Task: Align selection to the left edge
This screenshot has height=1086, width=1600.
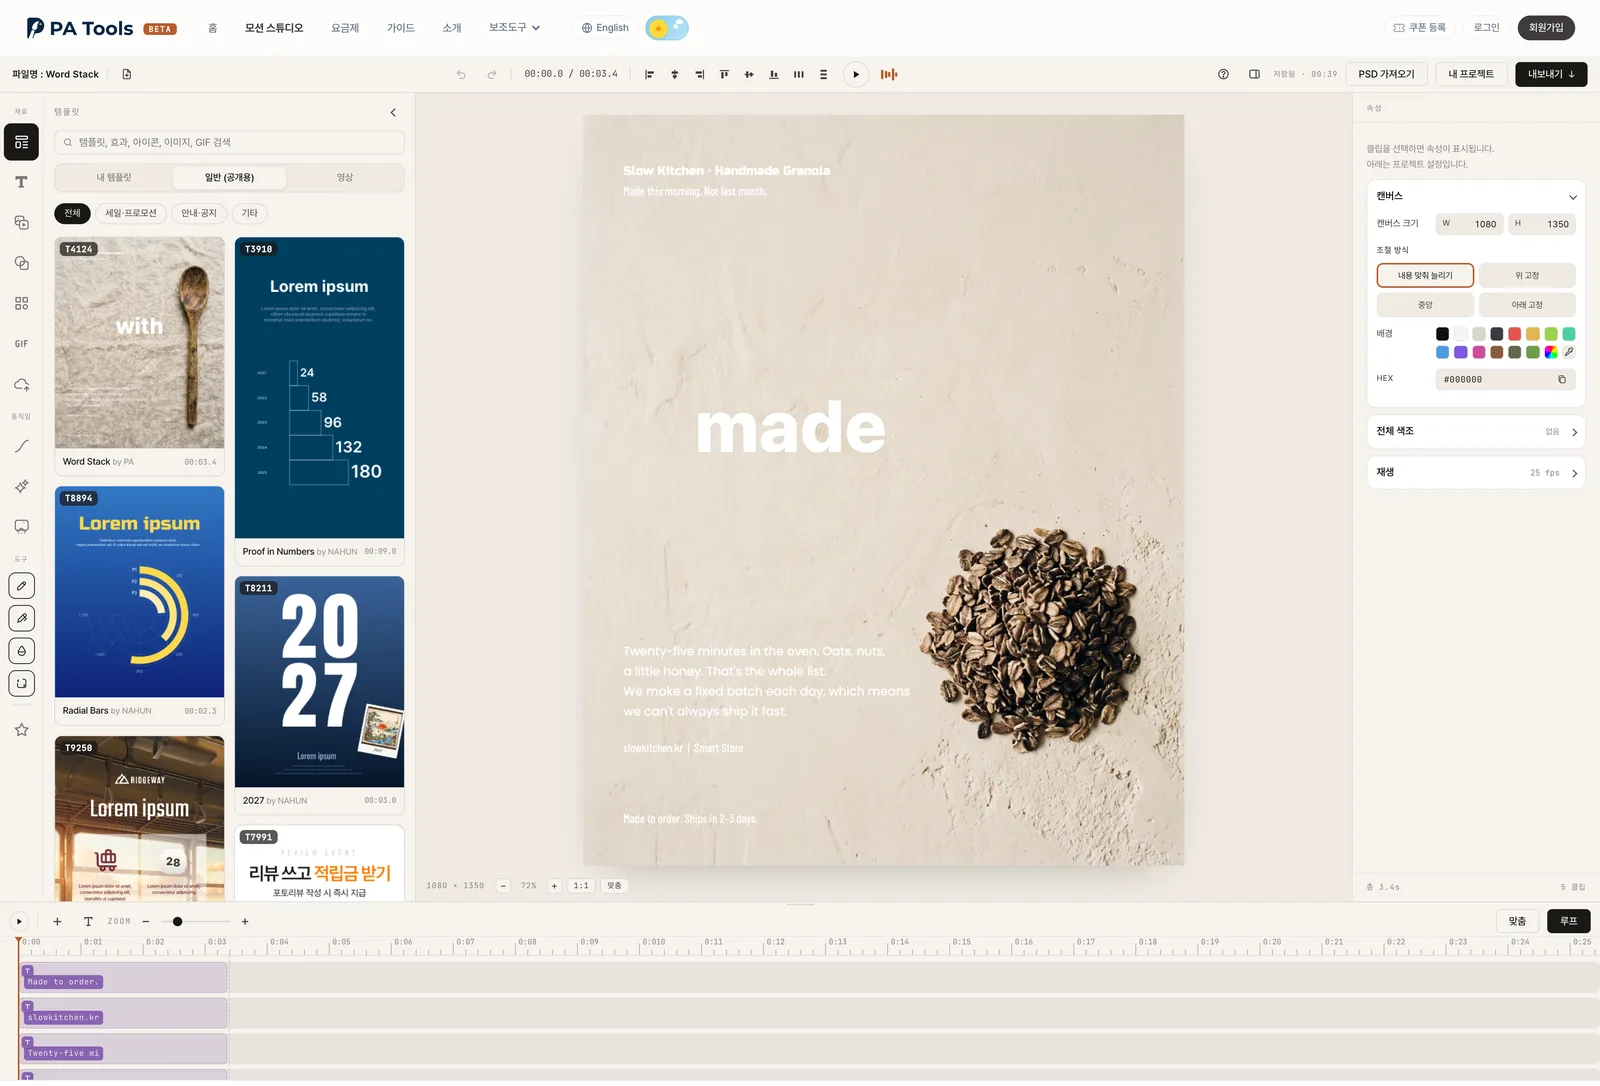Action: (649, 74)
